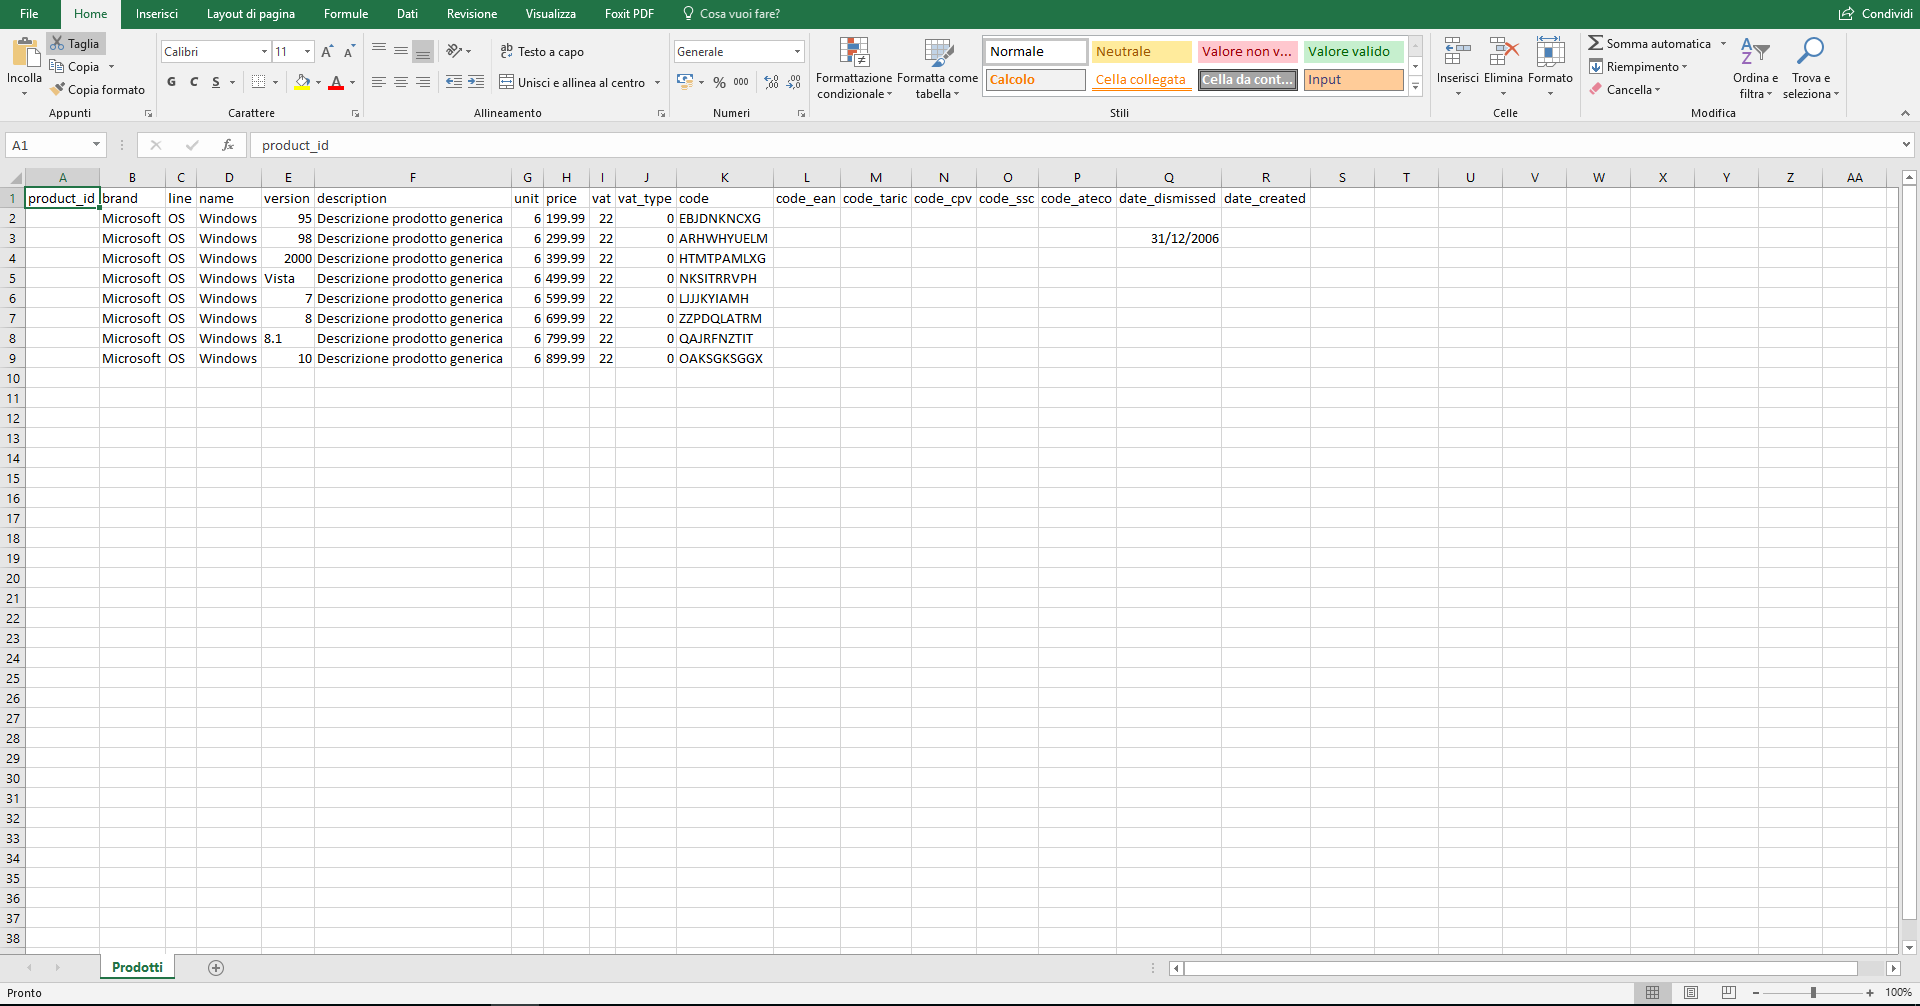Screen dimensions: 1920x1006
Task: Expand the Generale number format dropdown
Action: coord(797,52)
